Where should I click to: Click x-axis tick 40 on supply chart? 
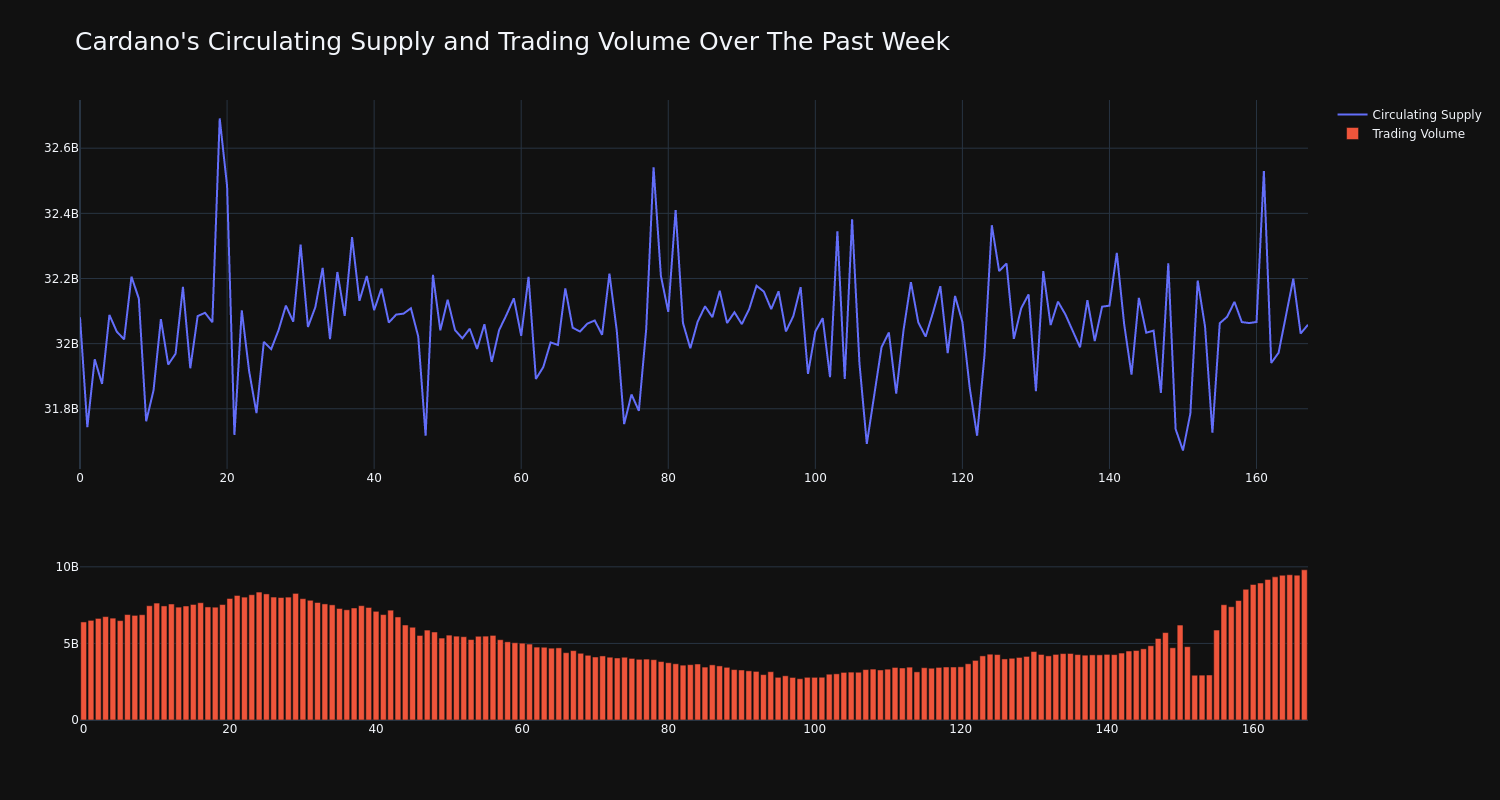click(374, 478)
